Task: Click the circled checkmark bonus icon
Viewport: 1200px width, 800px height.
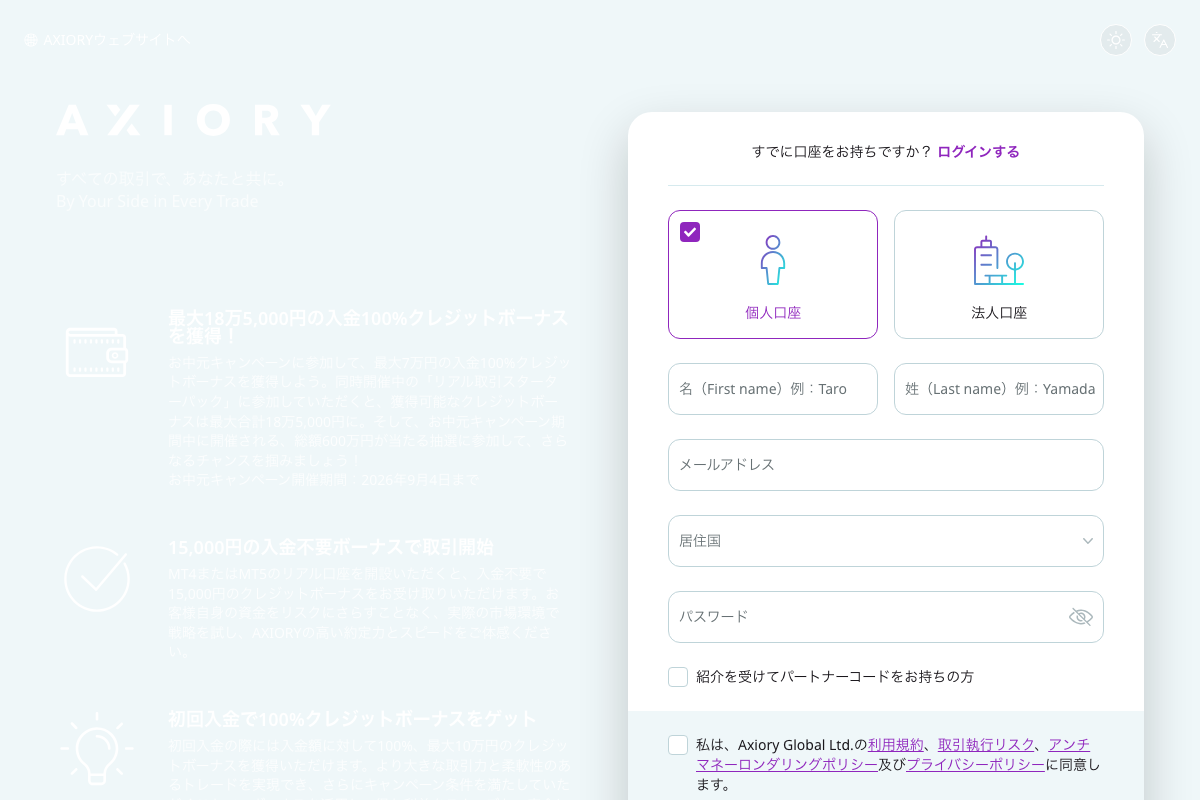Action: (x=97, y=579)
